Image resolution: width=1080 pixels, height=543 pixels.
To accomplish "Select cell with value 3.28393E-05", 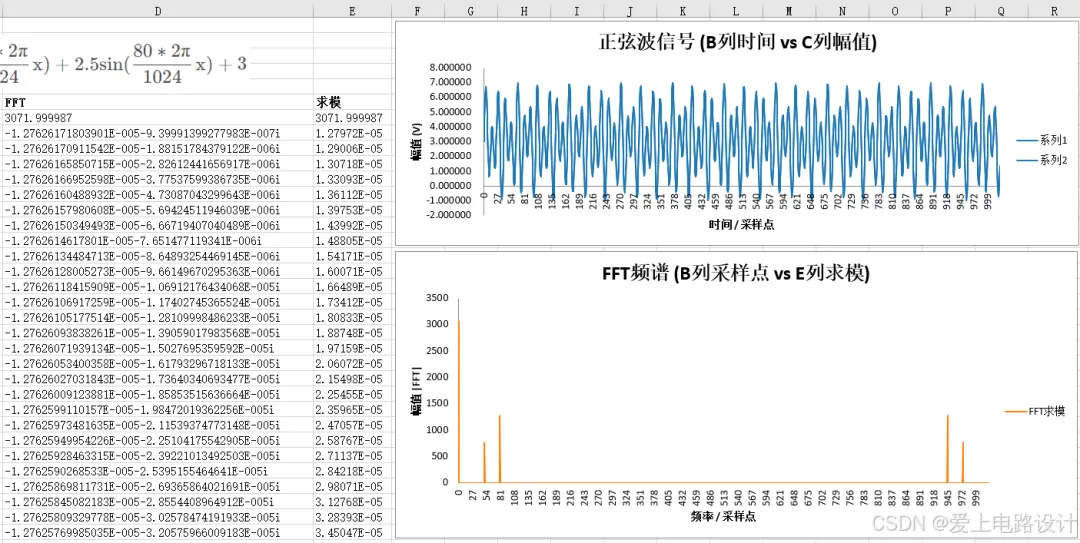I will 353,518.
